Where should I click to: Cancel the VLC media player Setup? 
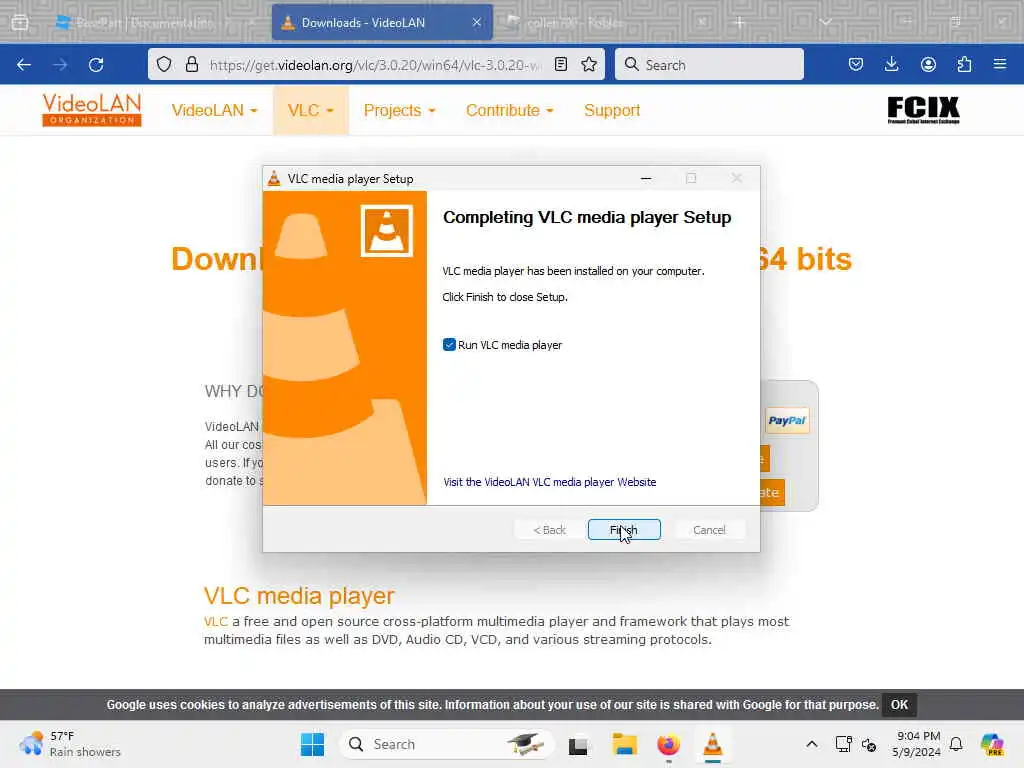click(709, 530)
